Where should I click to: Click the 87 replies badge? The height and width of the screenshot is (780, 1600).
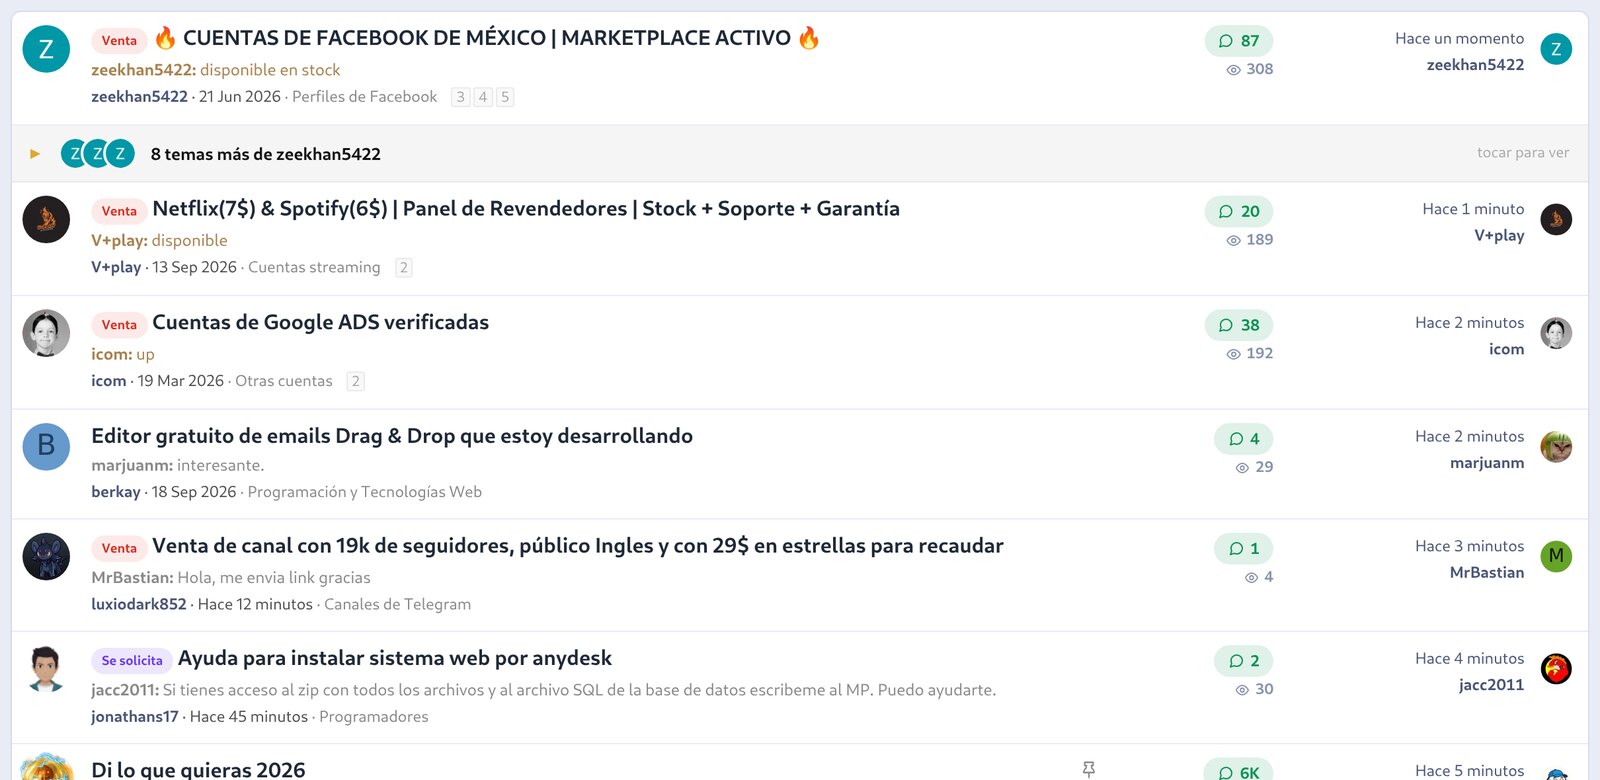(1239, 41)
